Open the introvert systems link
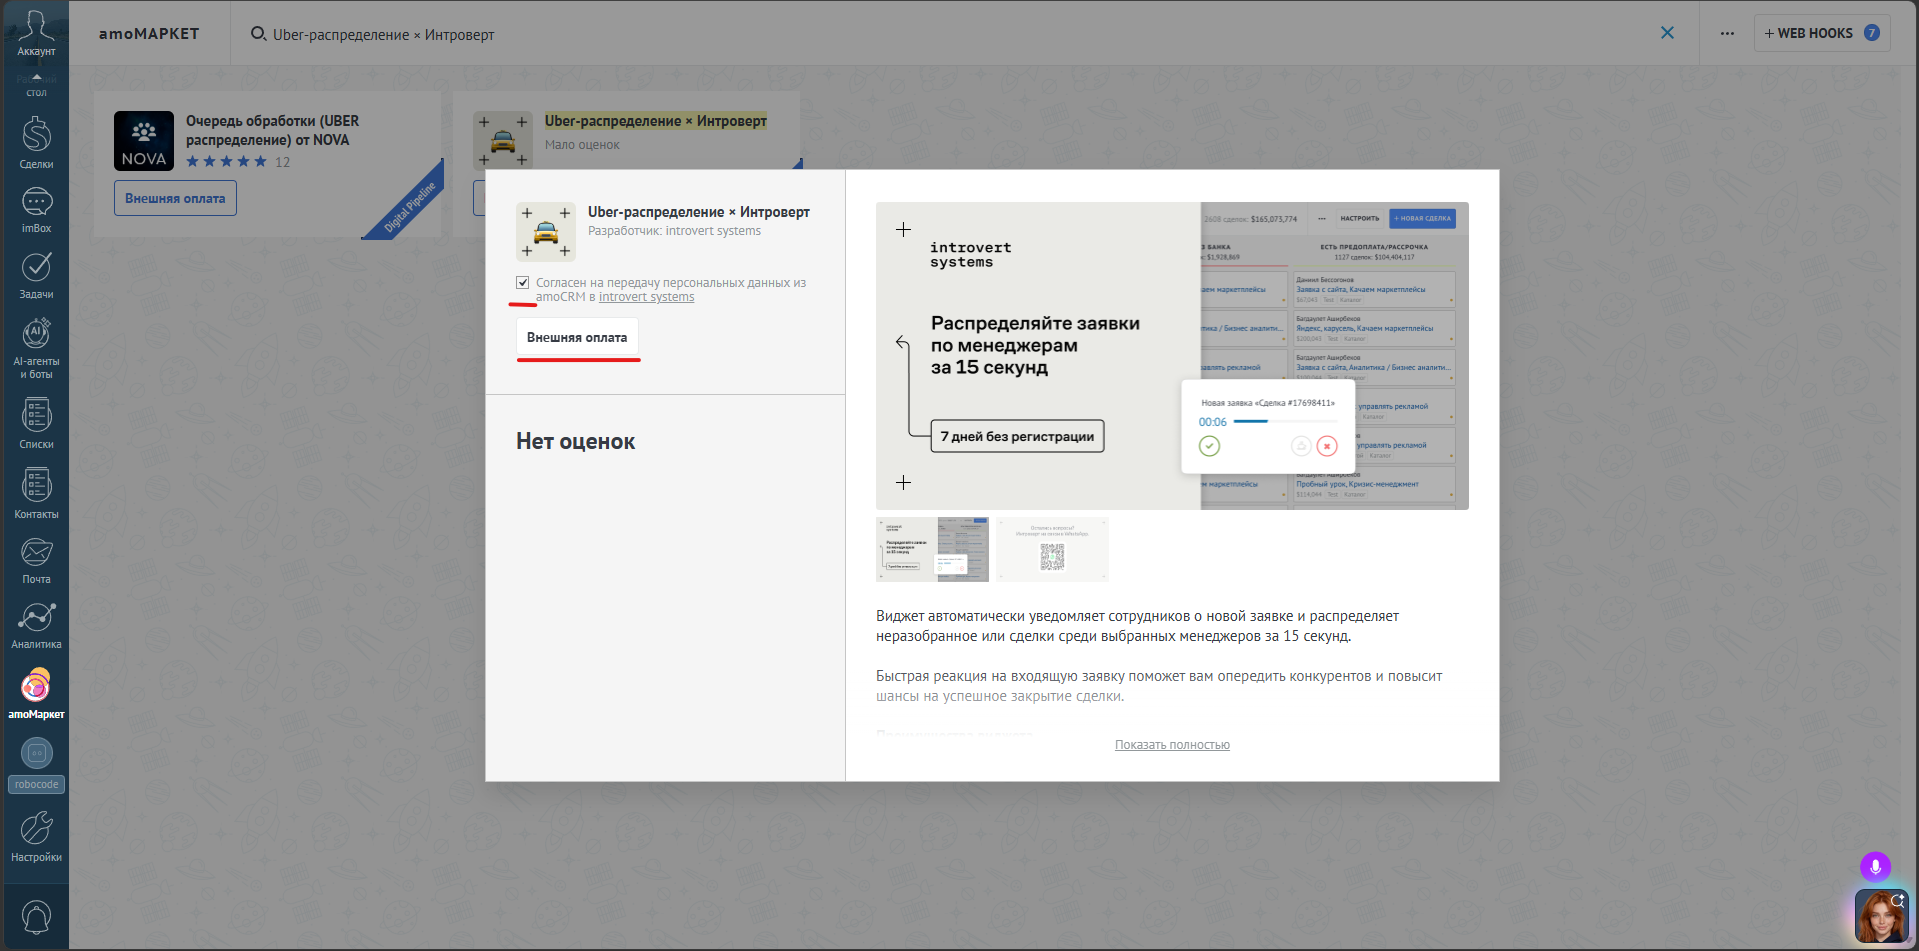The height and width of the screenshot is (951, 1919). [646, 297]
